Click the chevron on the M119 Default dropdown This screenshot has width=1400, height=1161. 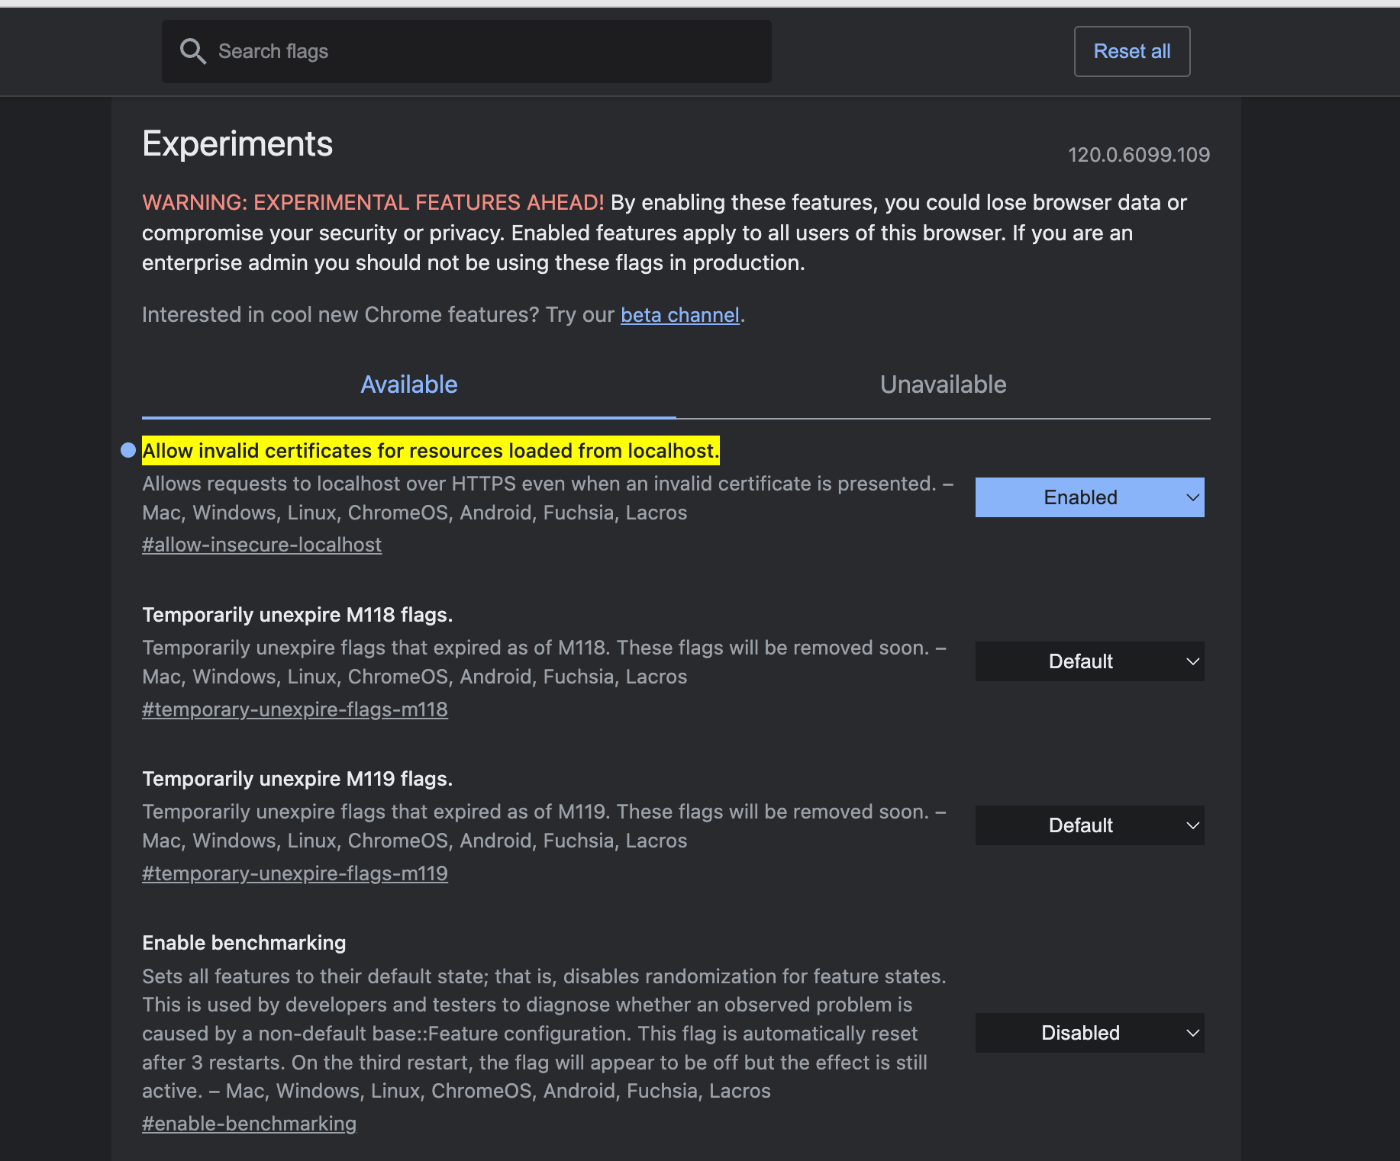click(1191, 825)
